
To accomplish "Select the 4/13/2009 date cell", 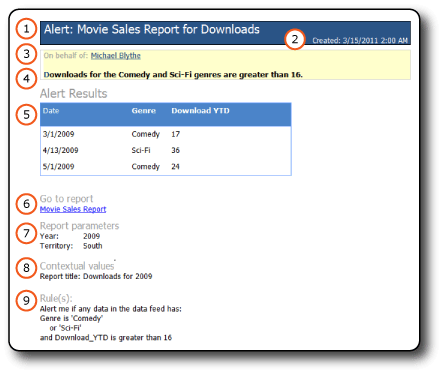I will (60, 150).
